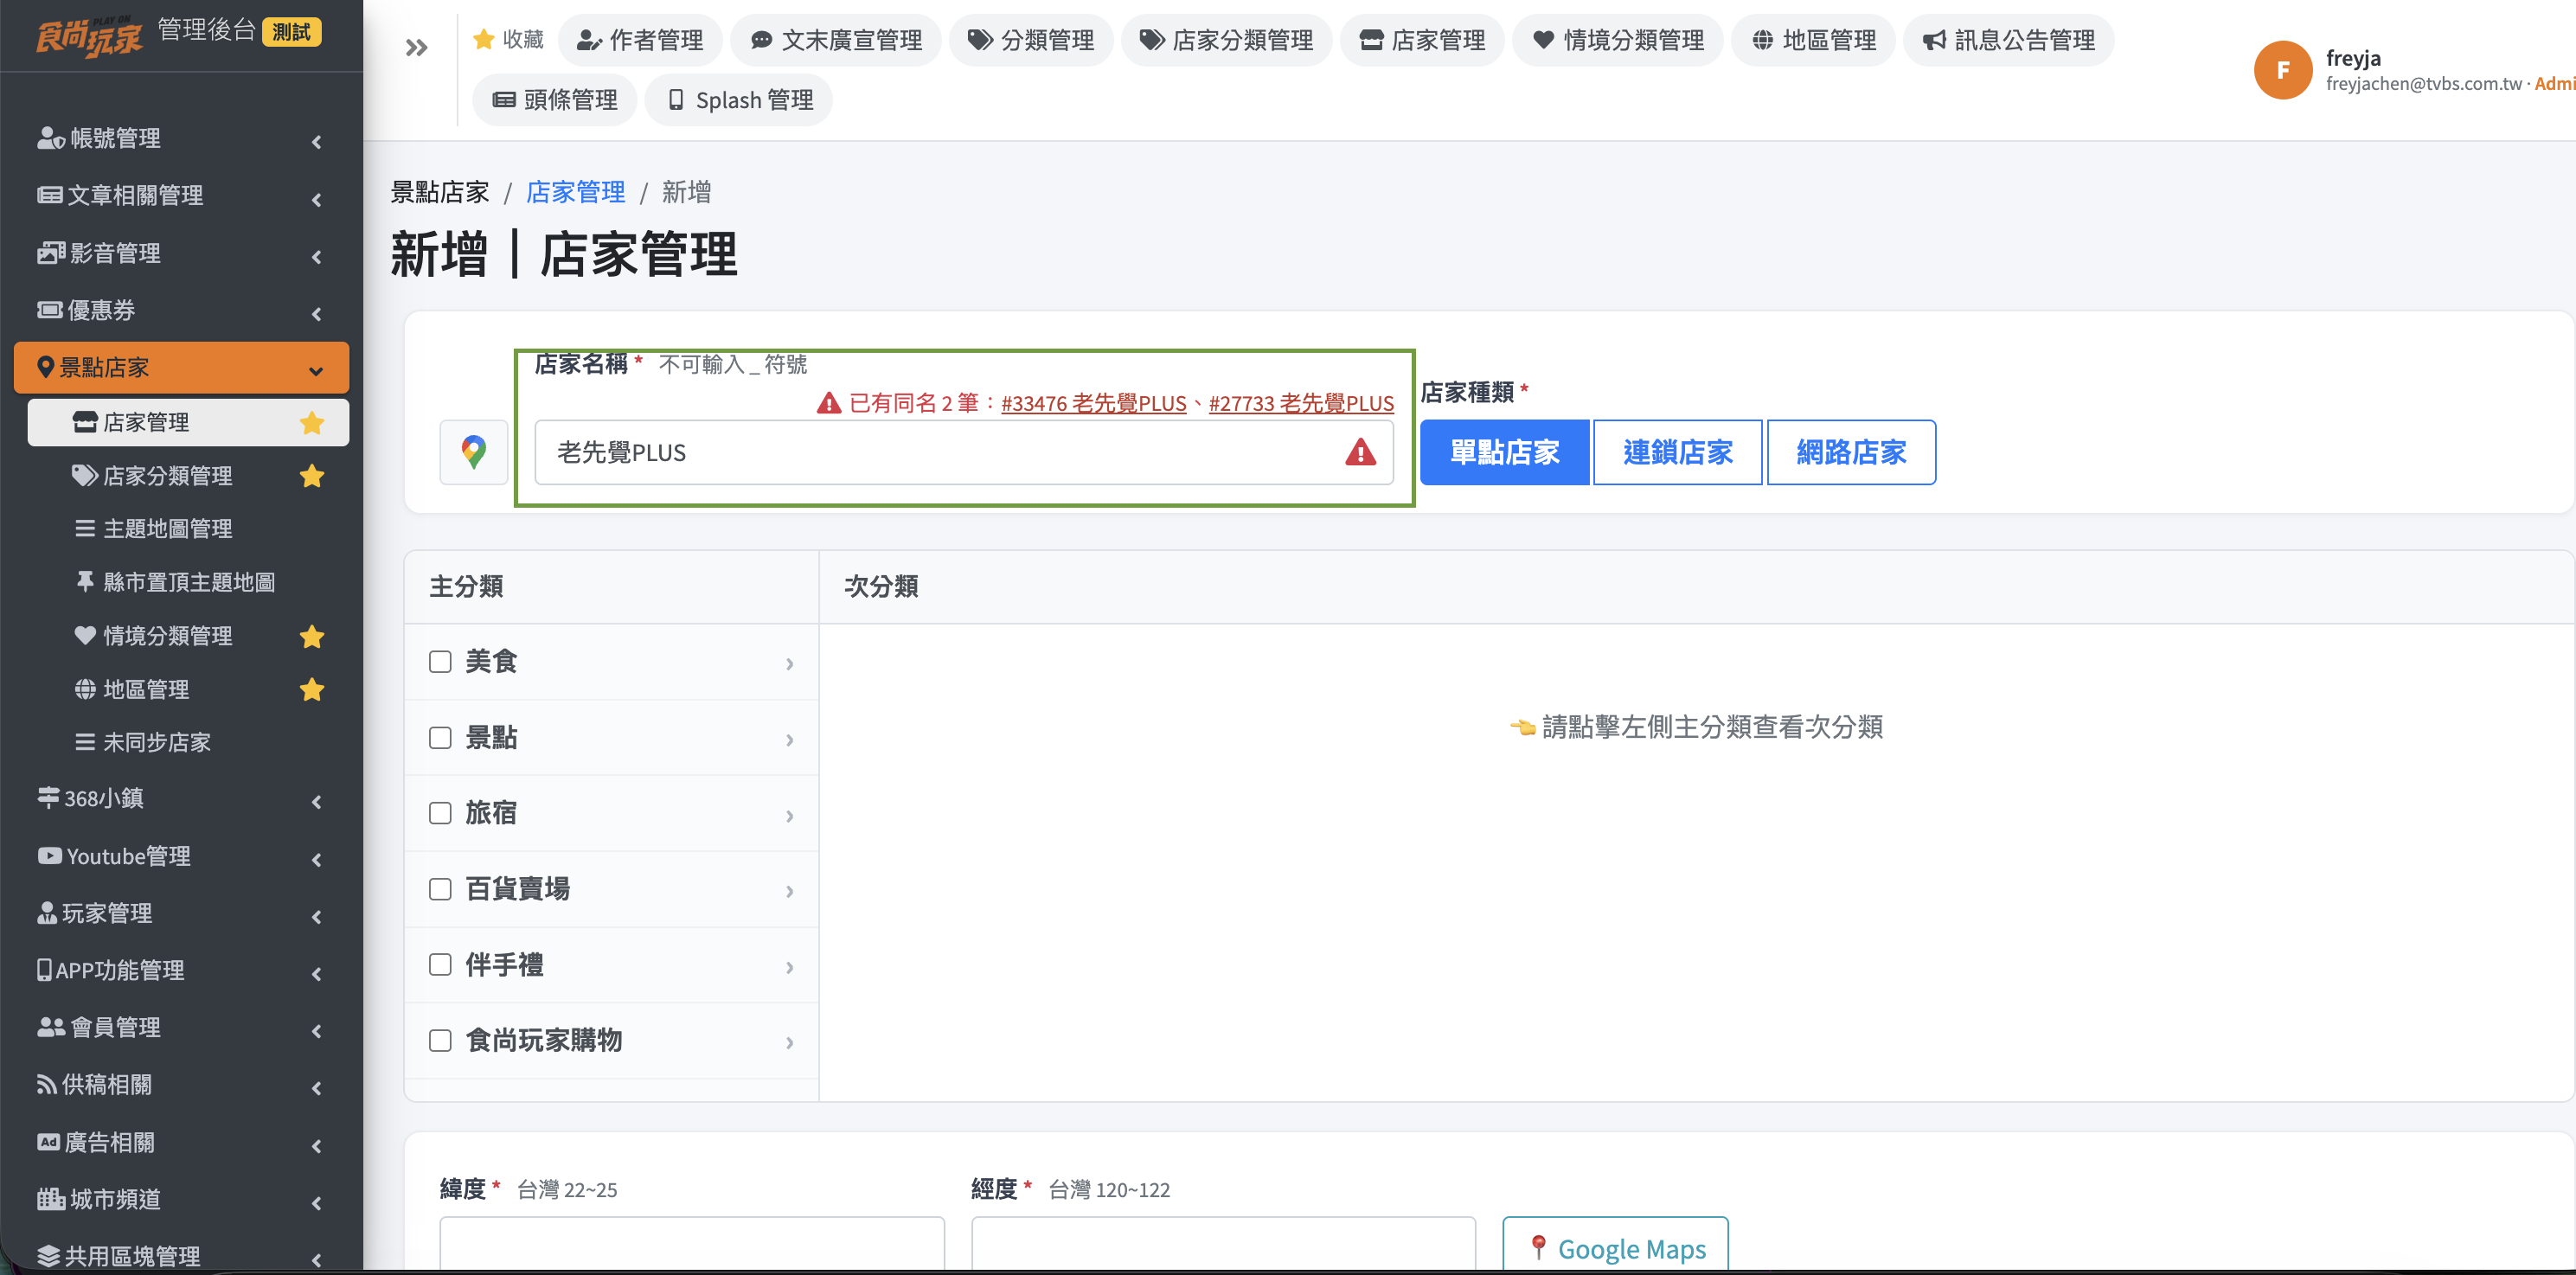
Task: Open 主題地圖管理 in sidebar
Action: tap(188, 529)
